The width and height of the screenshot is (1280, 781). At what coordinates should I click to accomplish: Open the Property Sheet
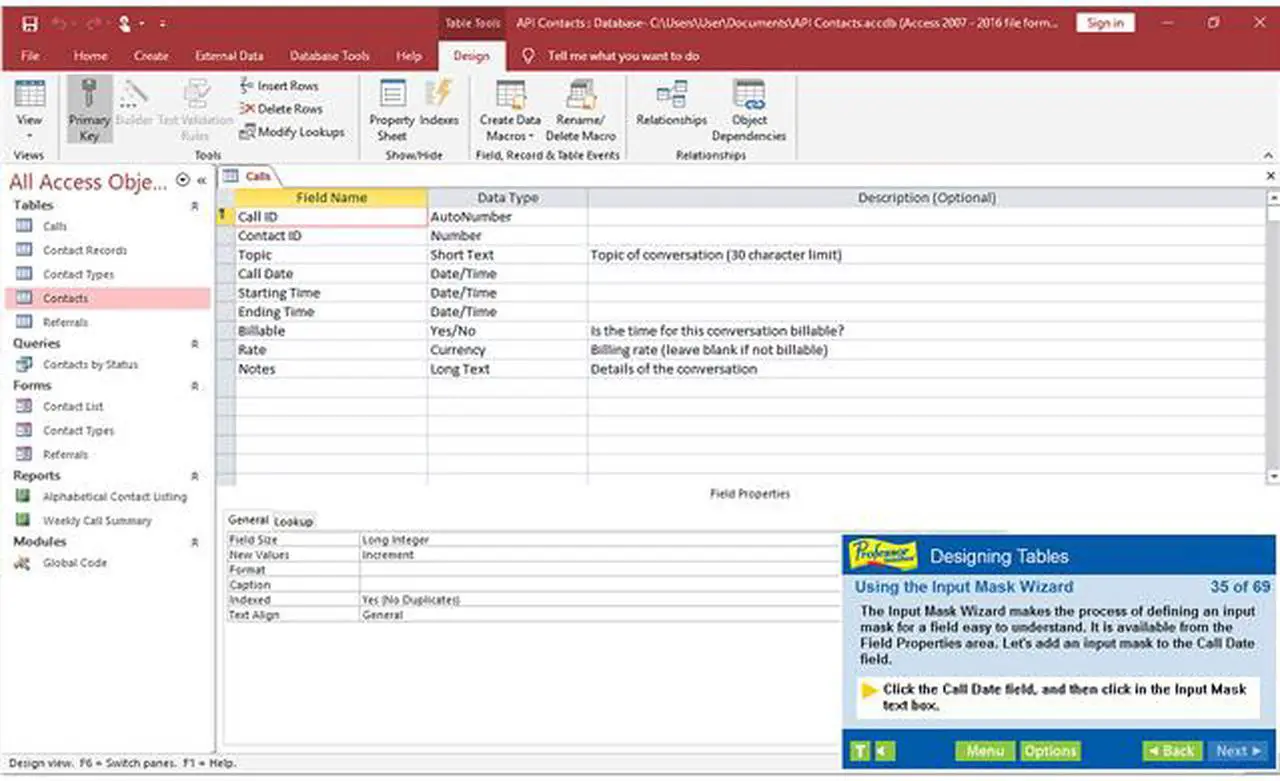click(392, 110)
